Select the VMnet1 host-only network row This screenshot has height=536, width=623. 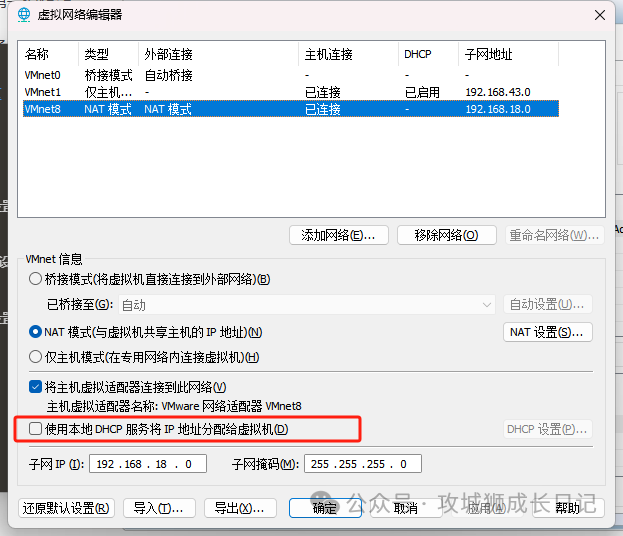291,92
